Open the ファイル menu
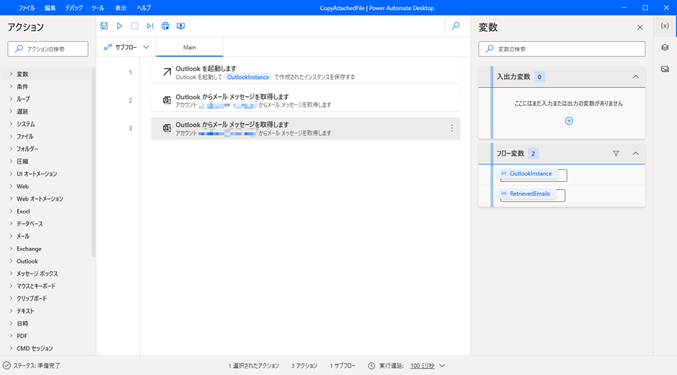 tap(26, 8)
